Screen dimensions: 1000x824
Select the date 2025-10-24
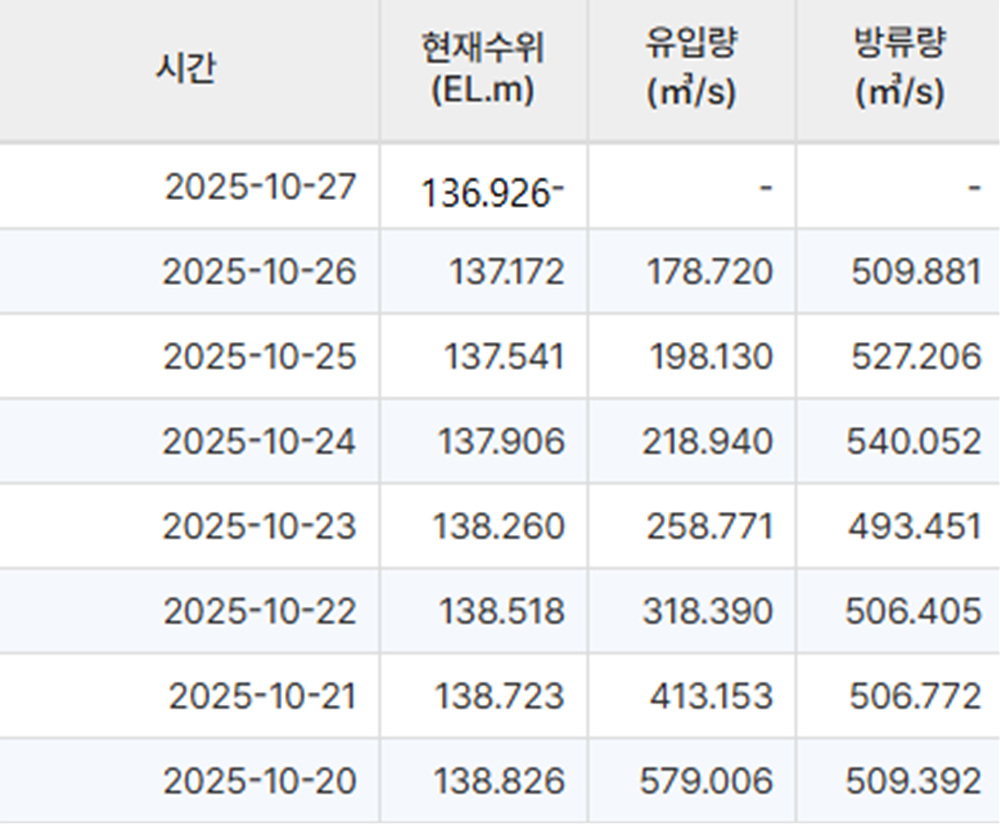(x=267, y=440)
